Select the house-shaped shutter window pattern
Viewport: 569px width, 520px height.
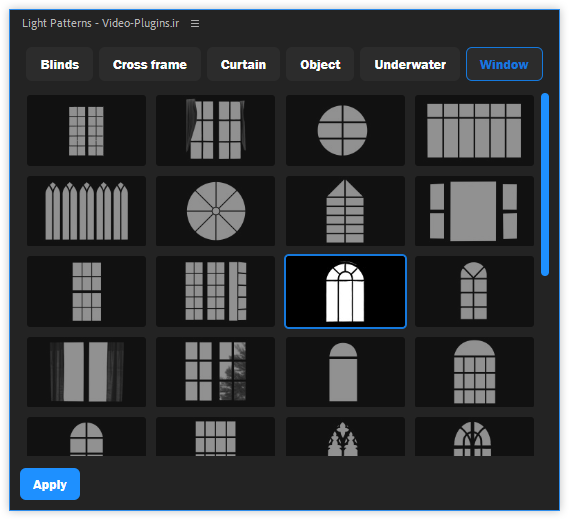point(345,211)
